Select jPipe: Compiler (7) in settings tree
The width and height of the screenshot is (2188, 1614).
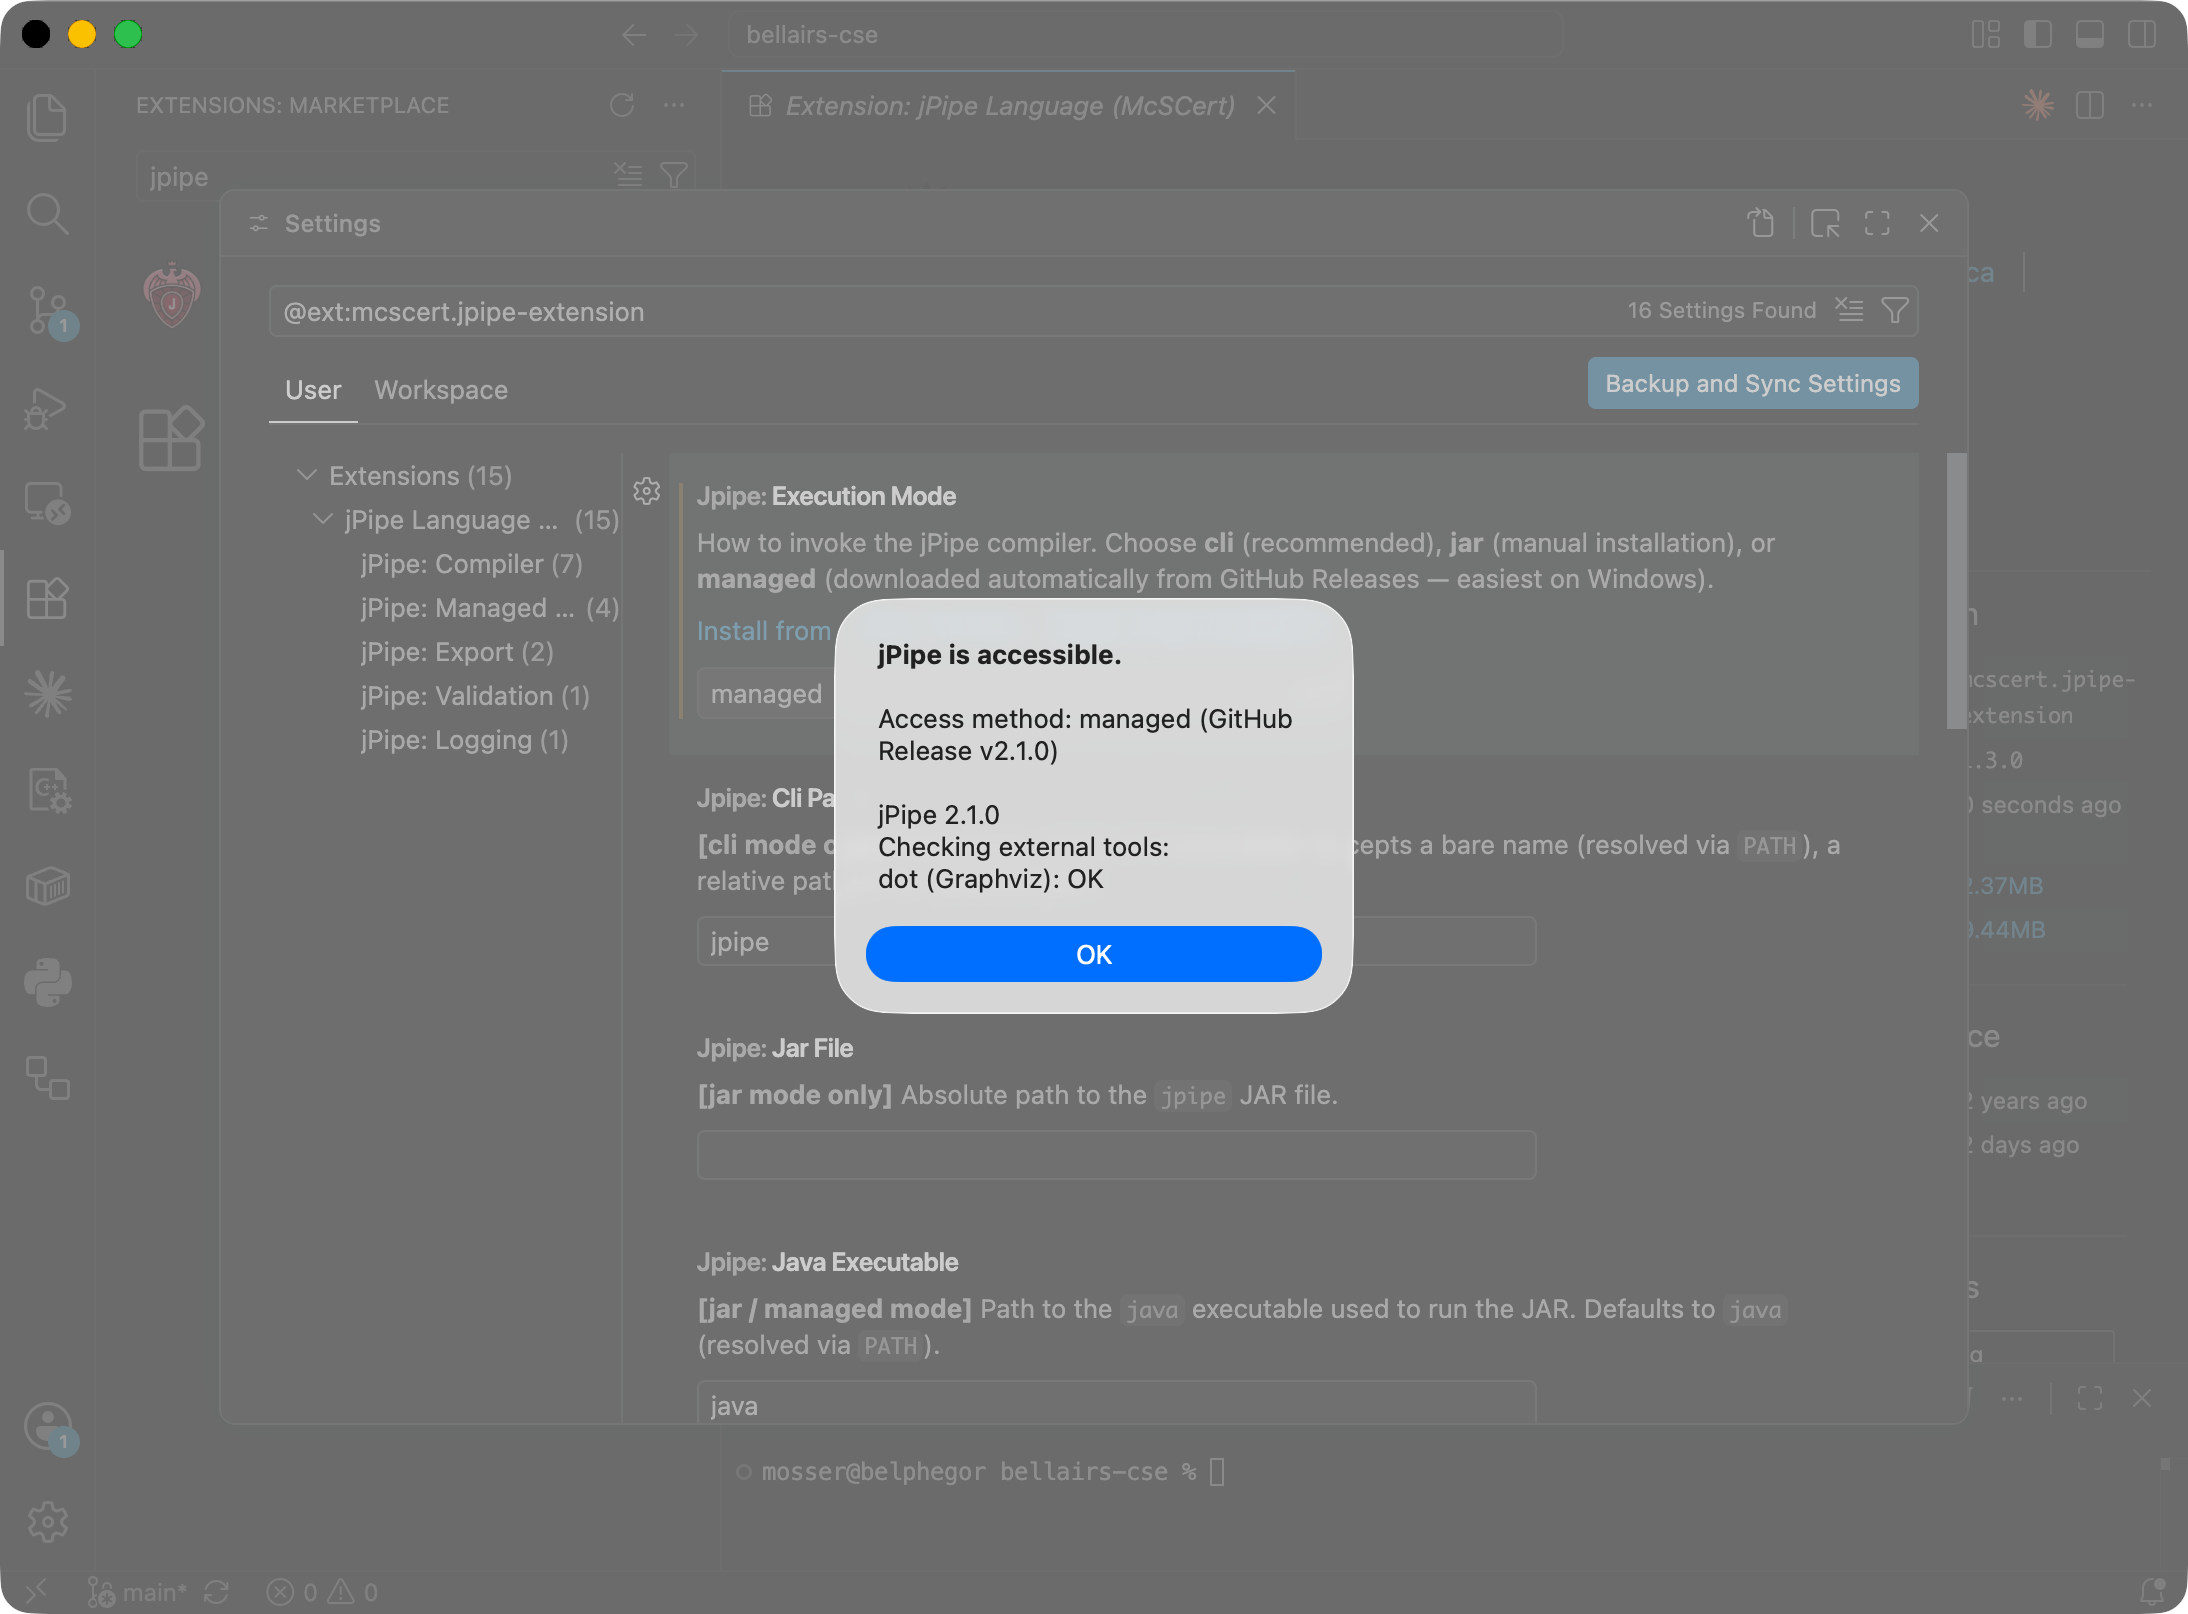(x=471, y=564)
